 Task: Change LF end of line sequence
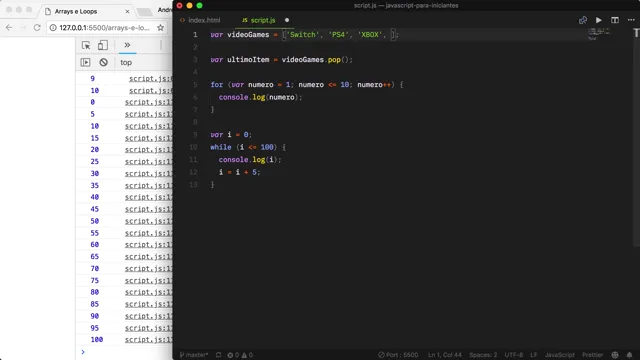pos(533,355)
